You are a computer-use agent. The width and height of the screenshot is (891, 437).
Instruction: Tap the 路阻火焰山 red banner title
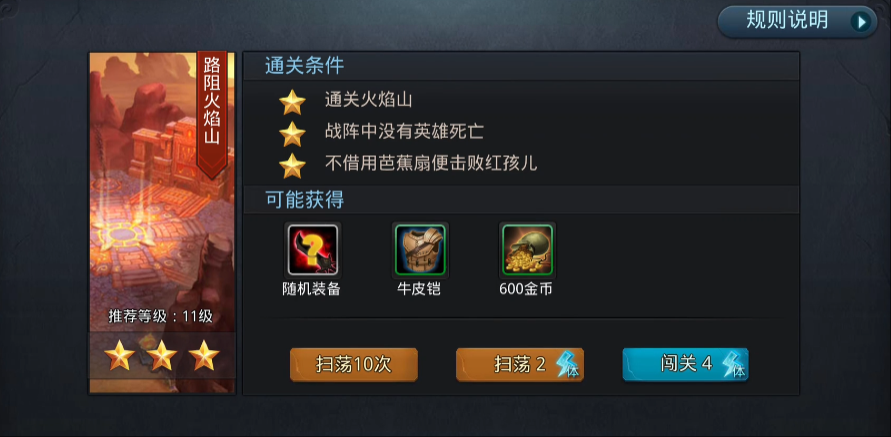point(212,111)
